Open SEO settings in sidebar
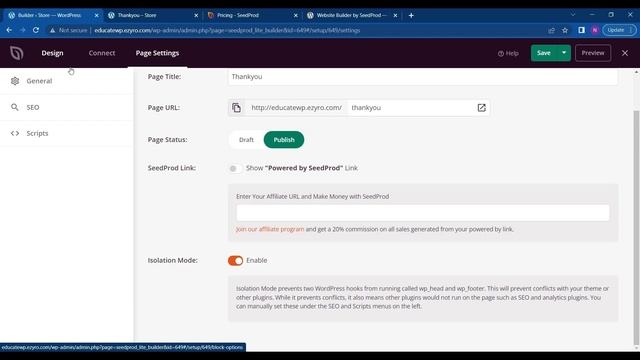This screenshot has height=360, width=640. pyautogui.click(x=67, y=107)
